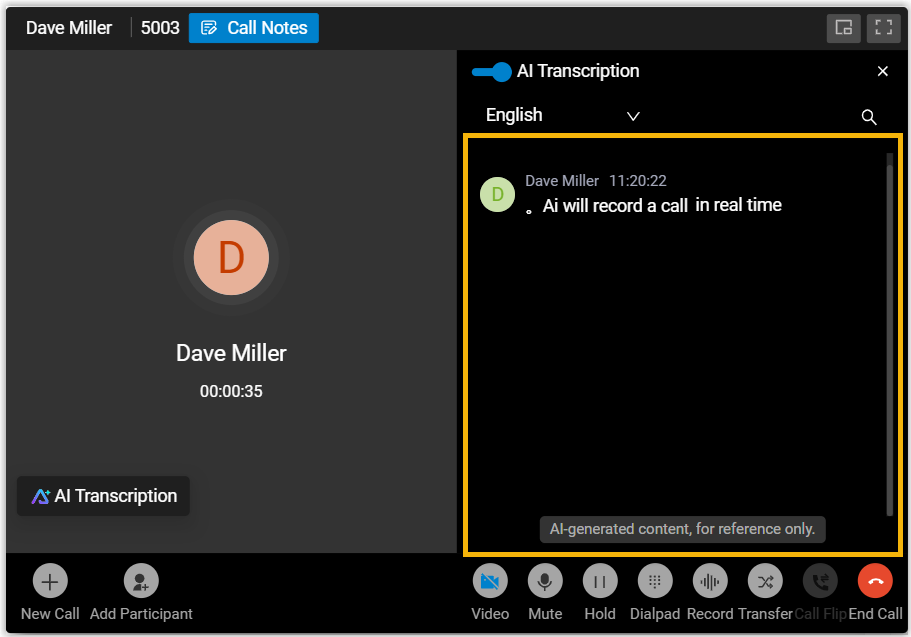Open Call Notes
Screen dimensions: 911x637
click(x=254, y=28)
